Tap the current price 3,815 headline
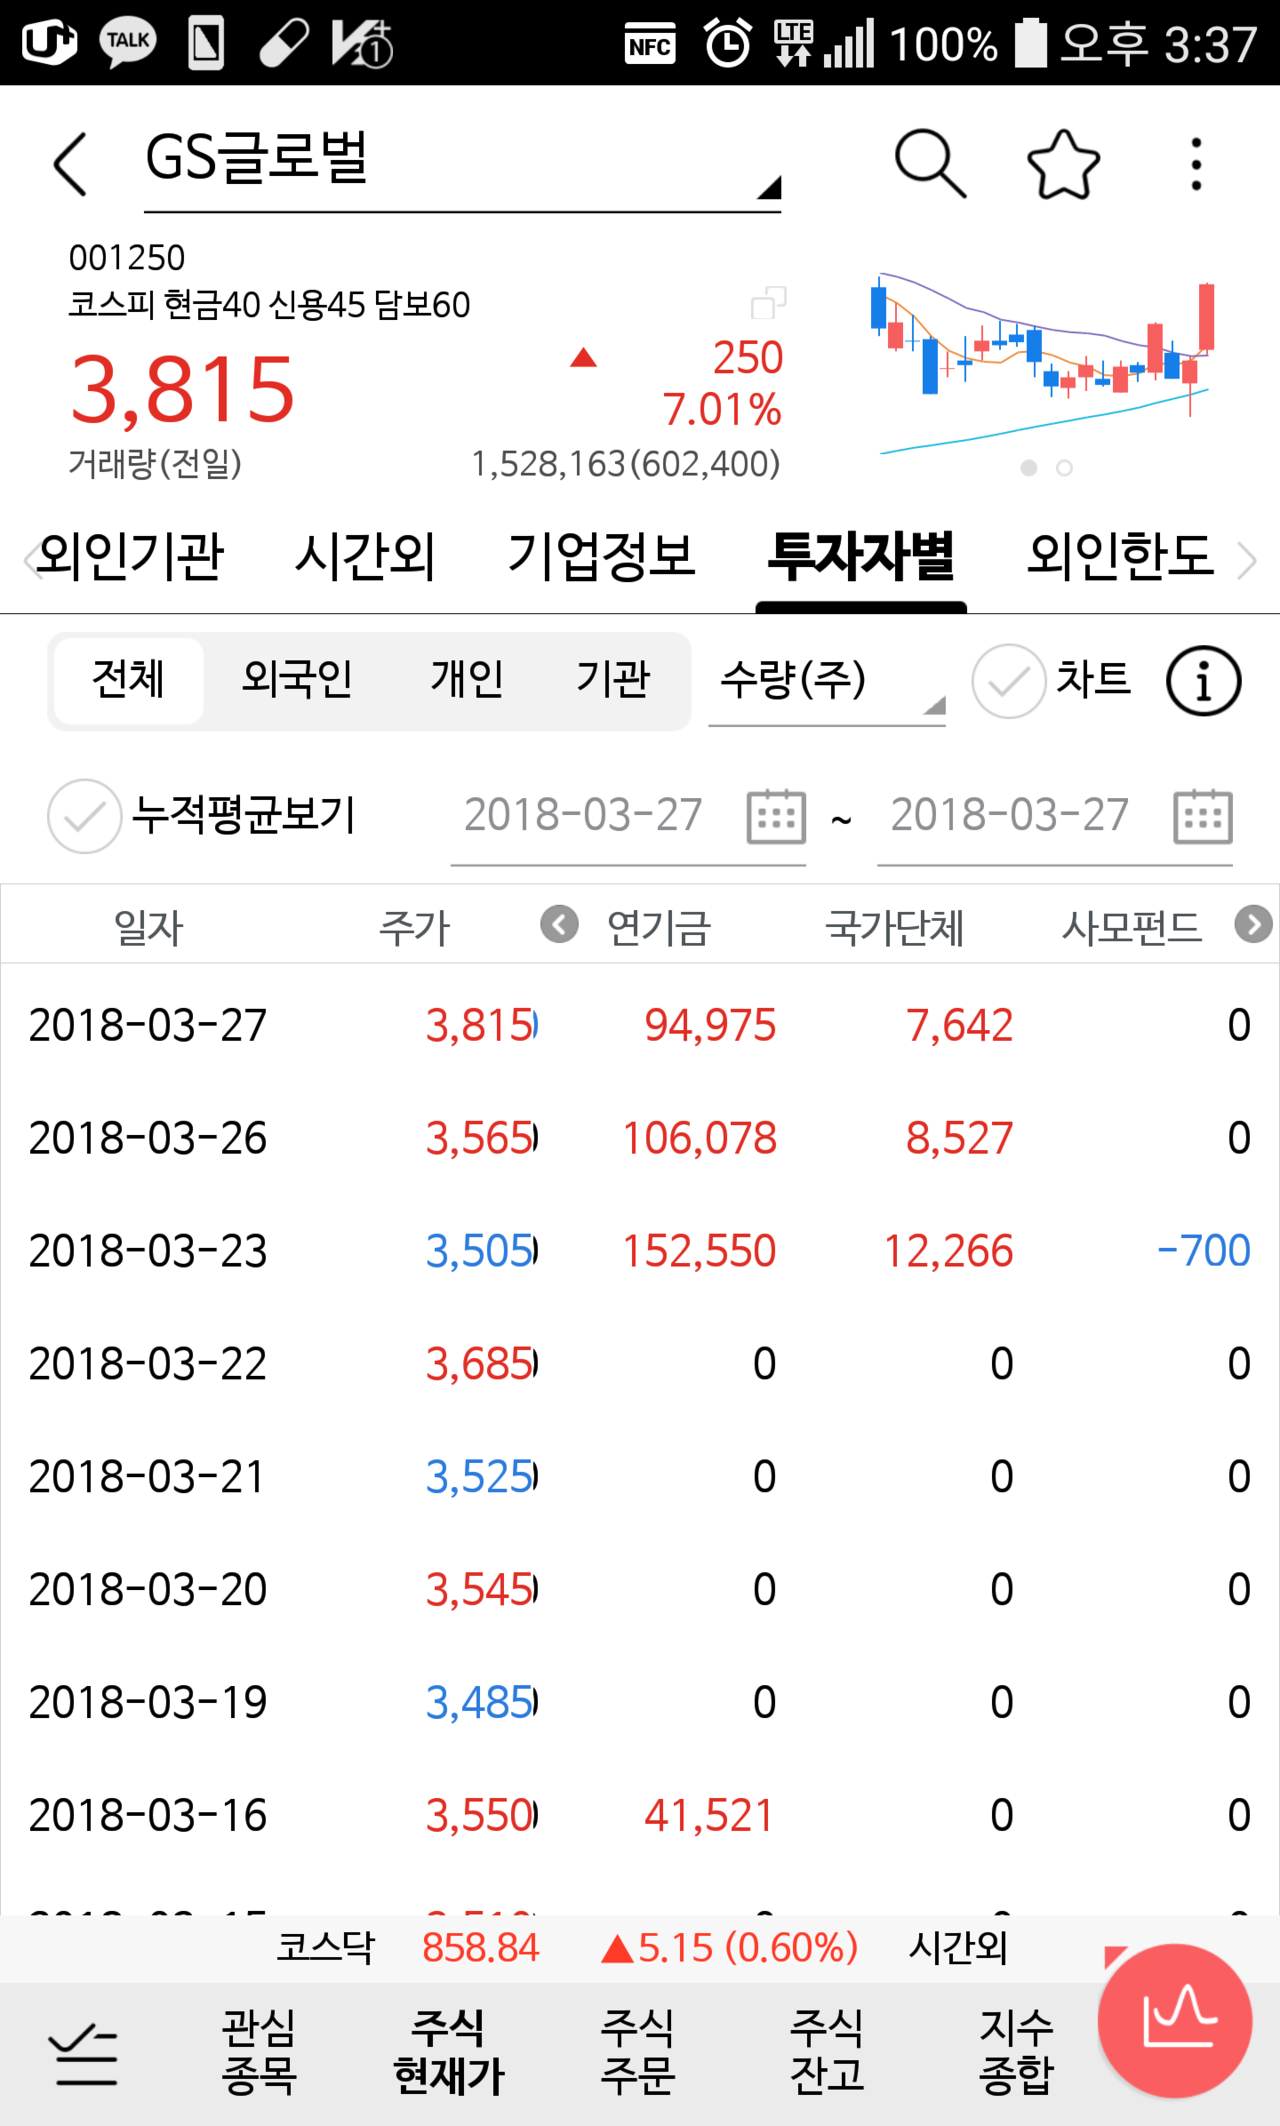The height and width of the screenshot is (2126, 1280). click(183, 390)
